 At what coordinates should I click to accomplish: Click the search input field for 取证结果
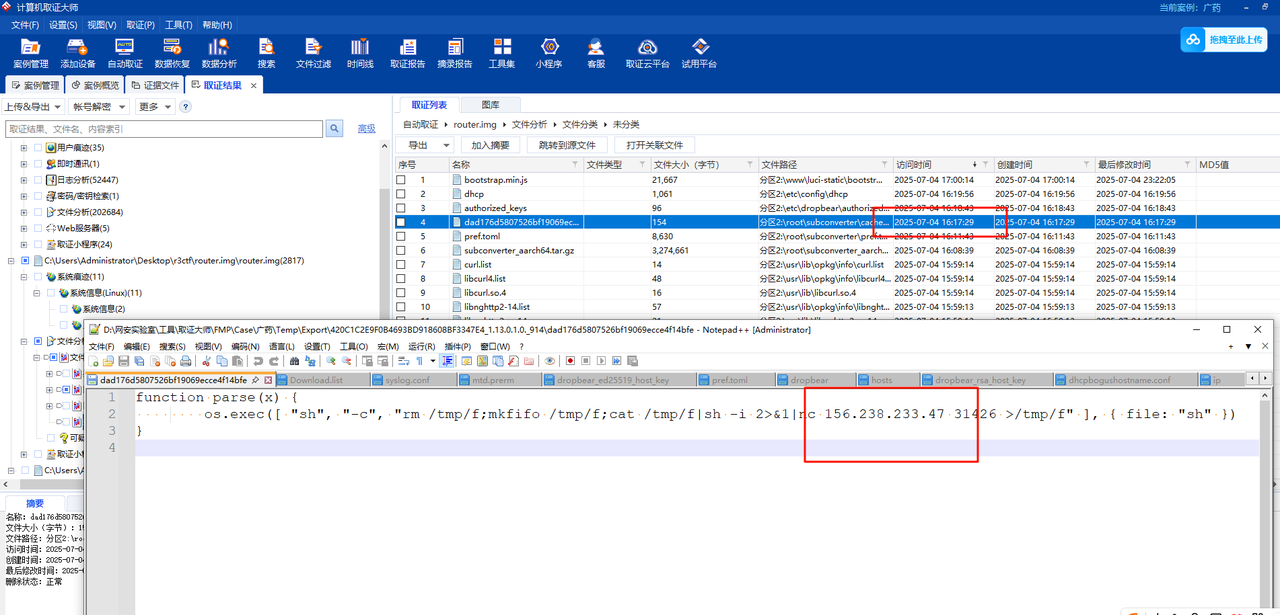tap(163, 129)
